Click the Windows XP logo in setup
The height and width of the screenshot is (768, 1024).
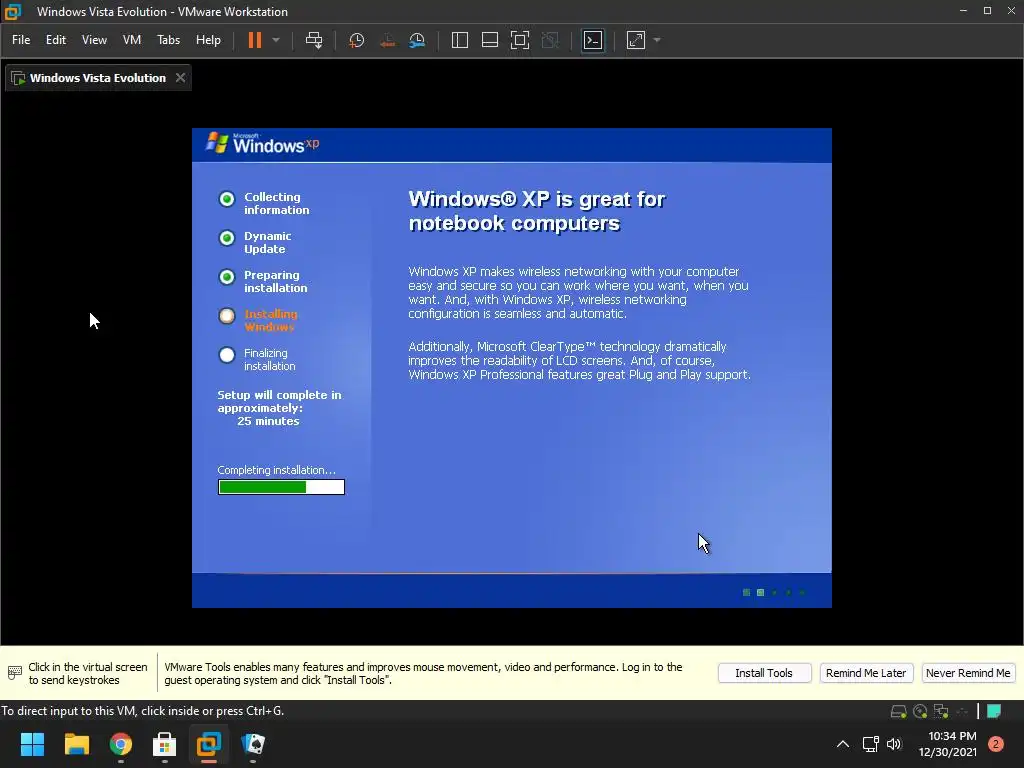pyautogui.click(x=263, y=143)
